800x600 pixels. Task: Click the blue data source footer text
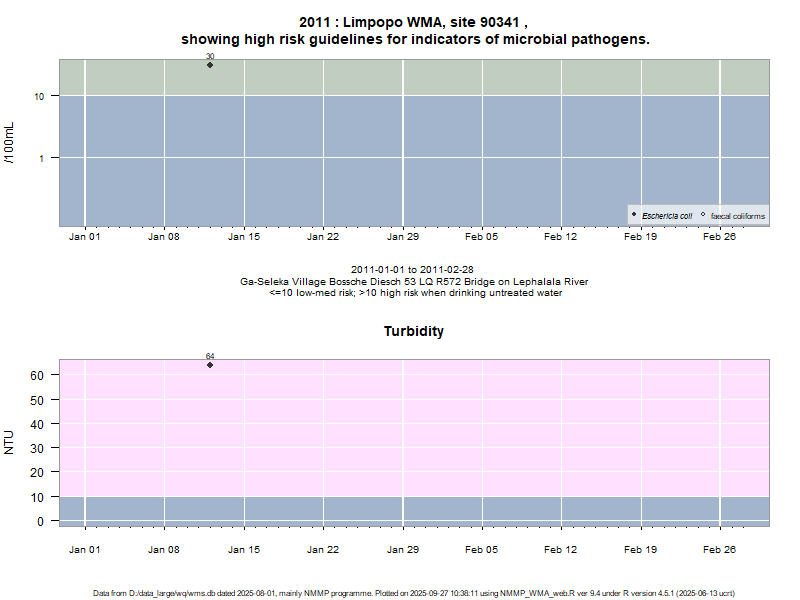[x=414, y=593]
